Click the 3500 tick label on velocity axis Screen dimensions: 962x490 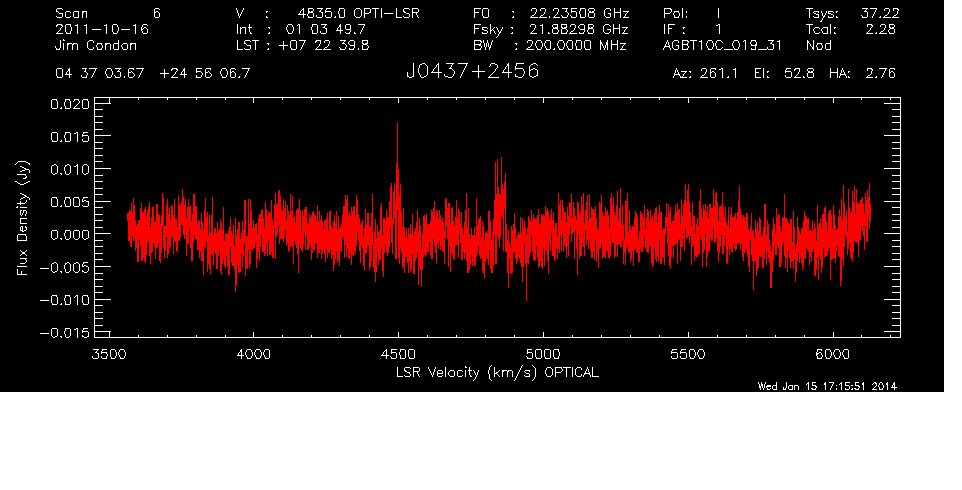point(110,354)
